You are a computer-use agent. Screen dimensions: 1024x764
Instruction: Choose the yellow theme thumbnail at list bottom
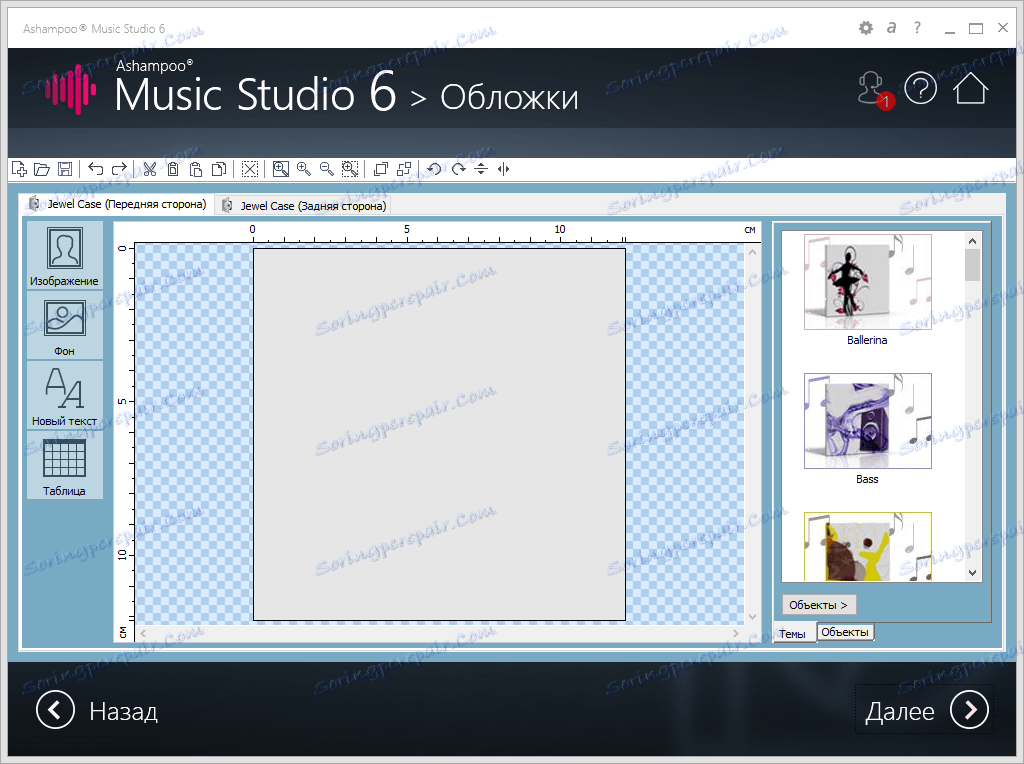click(x=867, y=547)
